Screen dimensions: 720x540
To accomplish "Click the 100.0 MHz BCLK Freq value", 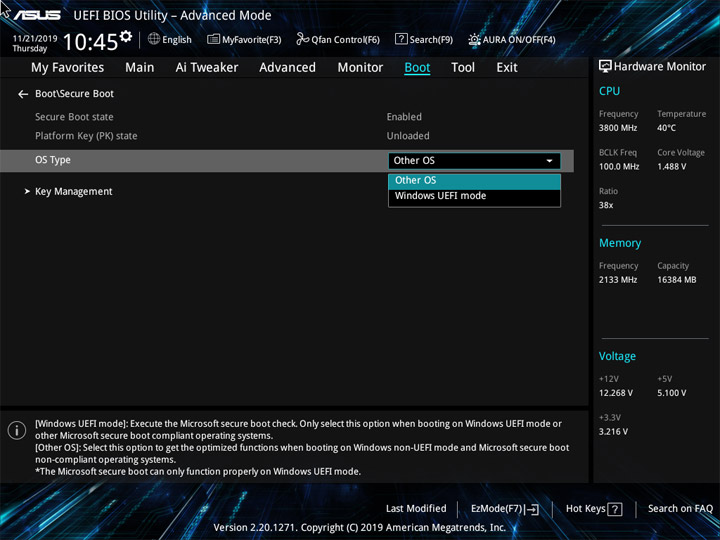I will [619, 167].
